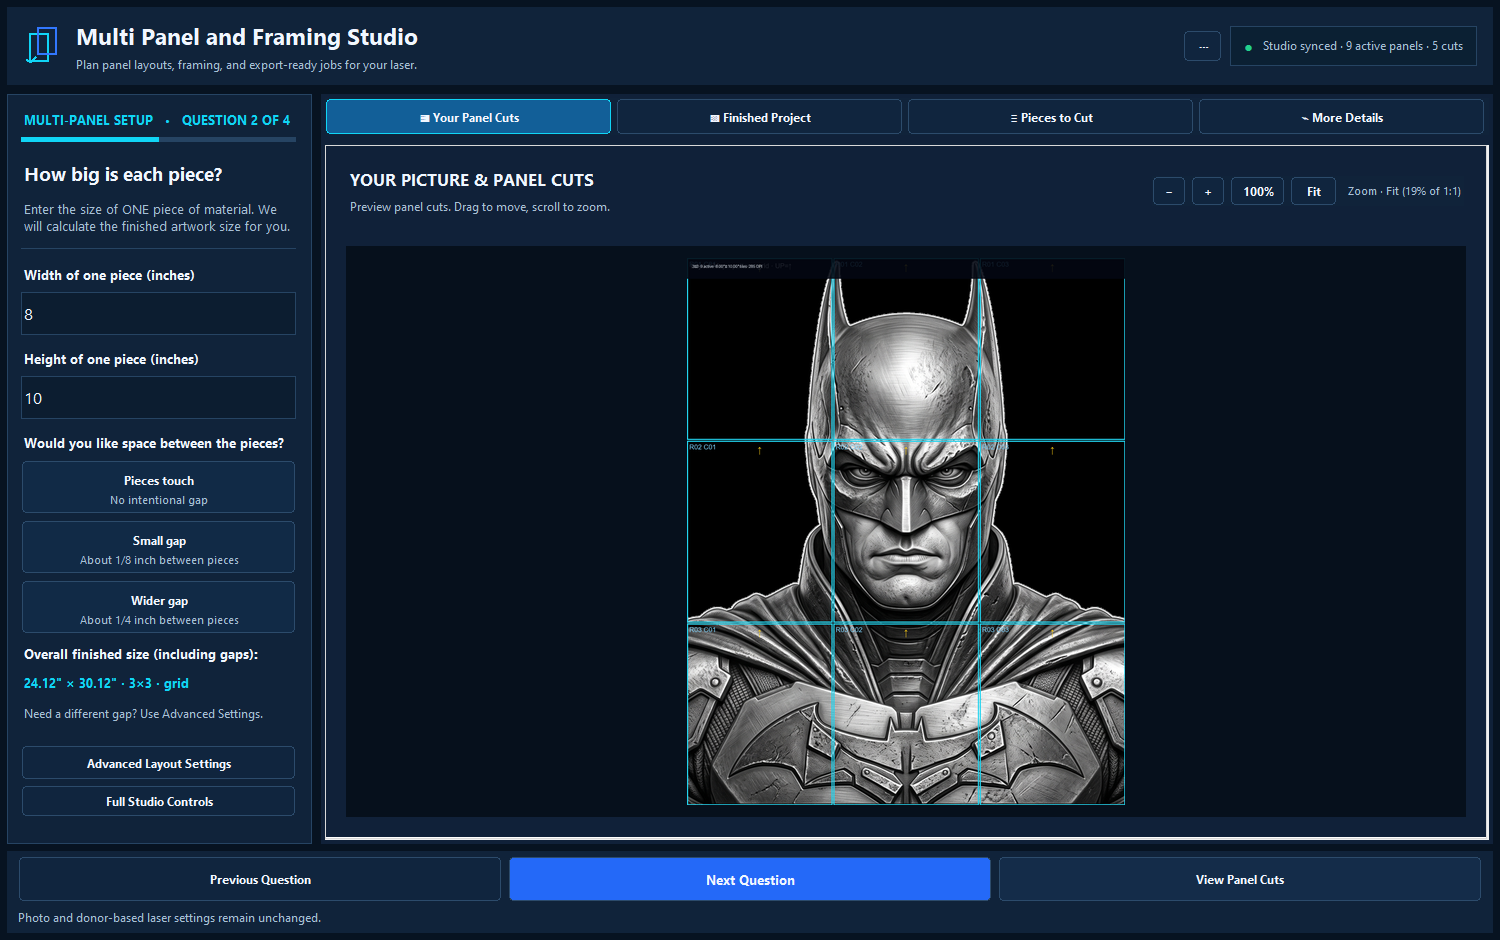The width and height of the screenshot is (1500, 940).
Task: Select the Small gap option
Action: point(159,547)
